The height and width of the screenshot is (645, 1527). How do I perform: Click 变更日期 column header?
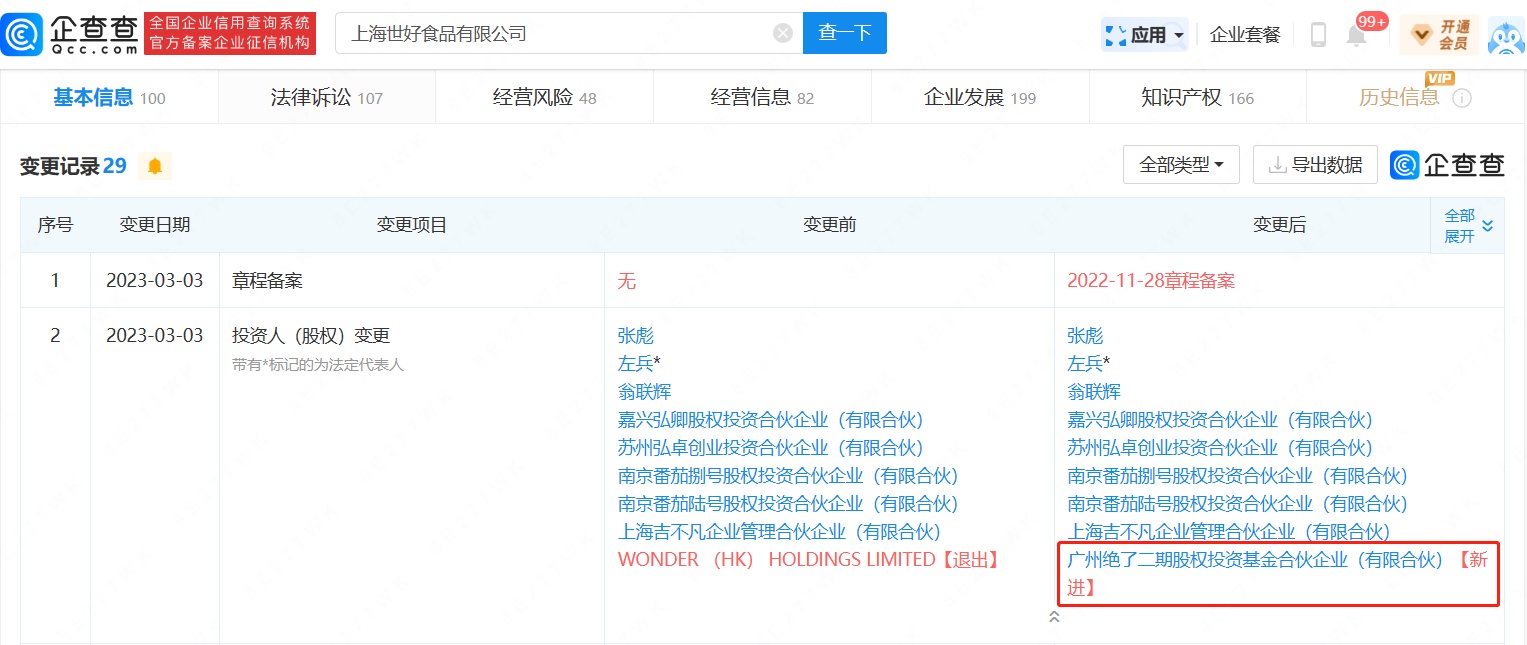click(x=155, y=225)
